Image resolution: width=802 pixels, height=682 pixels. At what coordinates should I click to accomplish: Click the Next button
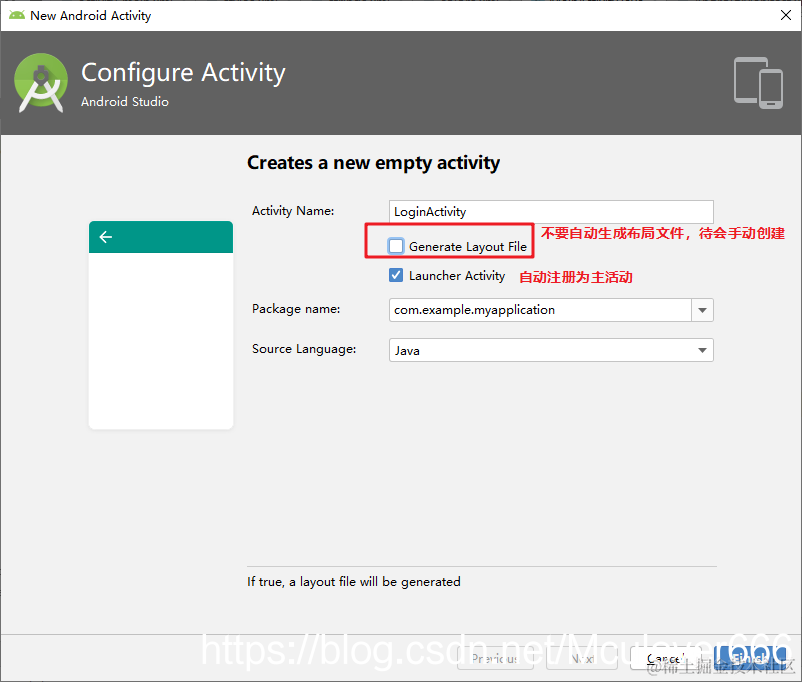click(x=582, y=658)
